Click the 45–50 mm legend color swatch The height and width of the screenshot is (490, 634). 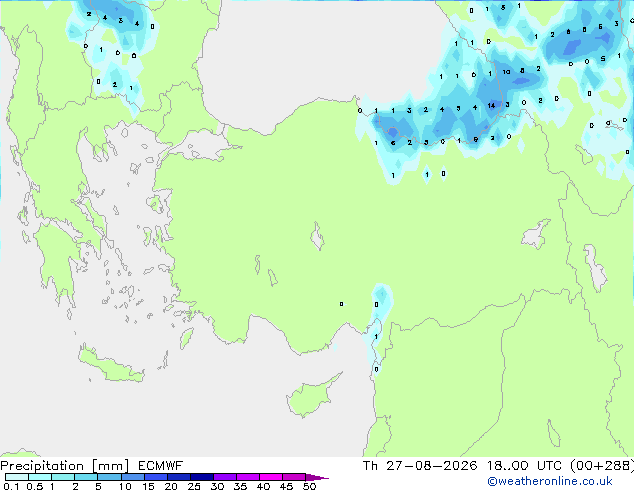(294, 477)
